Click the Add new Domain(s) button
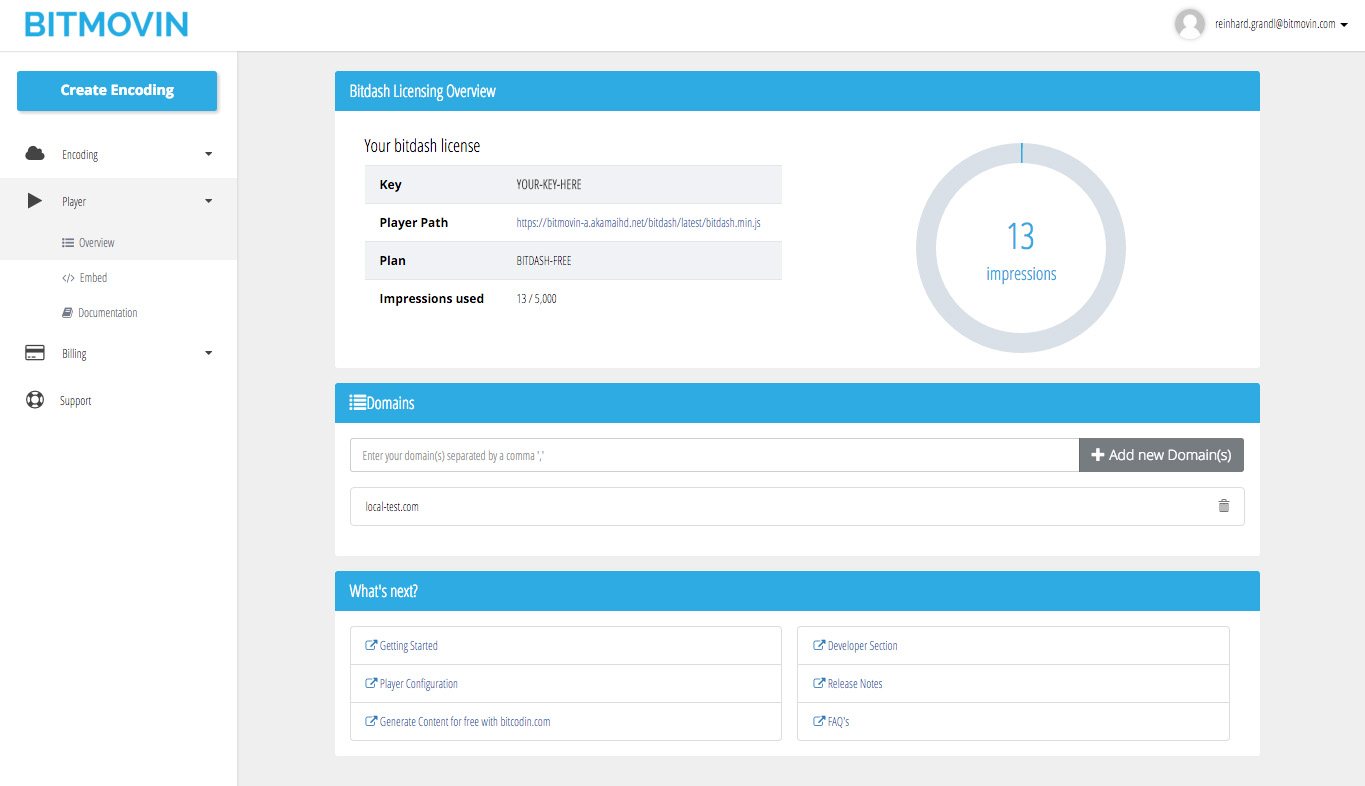This screenshot has width=1365, height=786. [x=1161, y=455]
